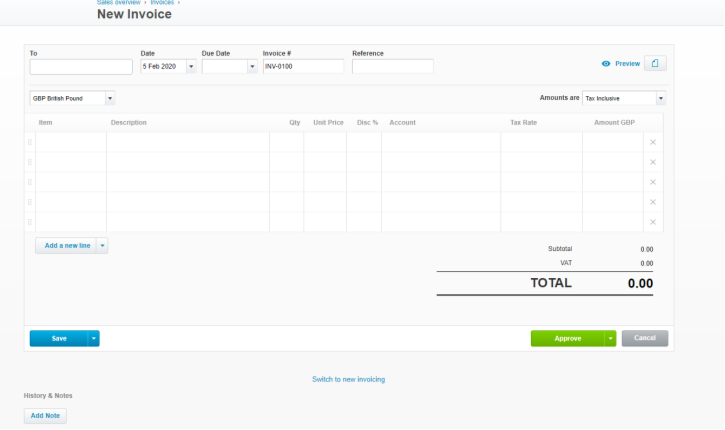The image size is (725, 430).
Task: Click the first row Amount GBP cell
Action: tap(613, 142)
